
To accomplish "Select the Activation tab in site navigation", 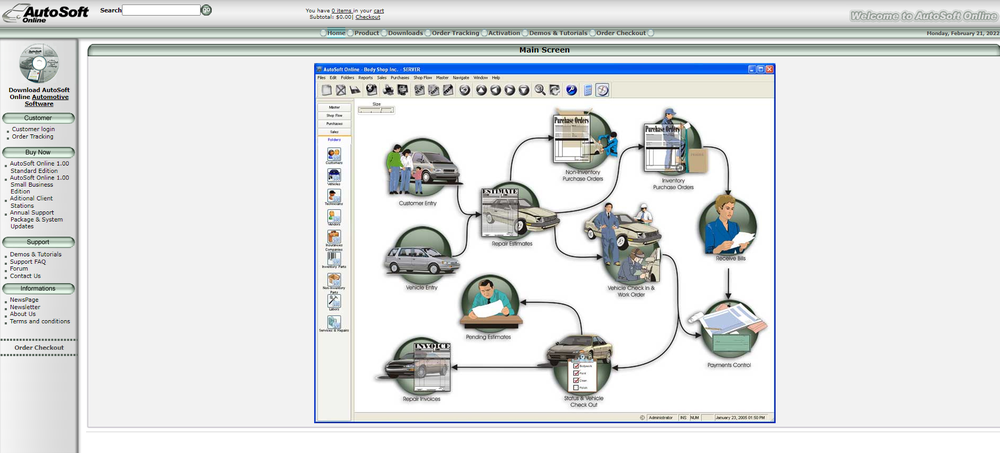I will (x=504, y=33).
